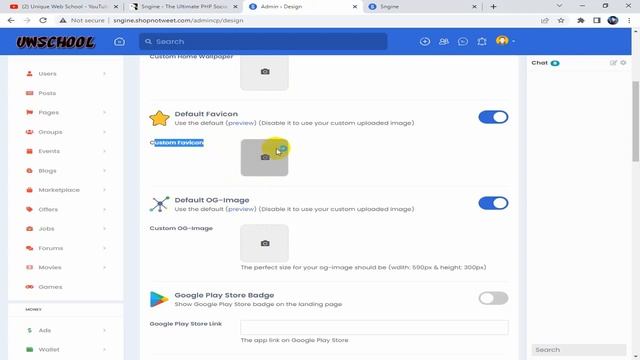The width and height of the screenshot is (640, 360).
Task: Click the Forums sidebar icon
Action: [x=29, y=248]
